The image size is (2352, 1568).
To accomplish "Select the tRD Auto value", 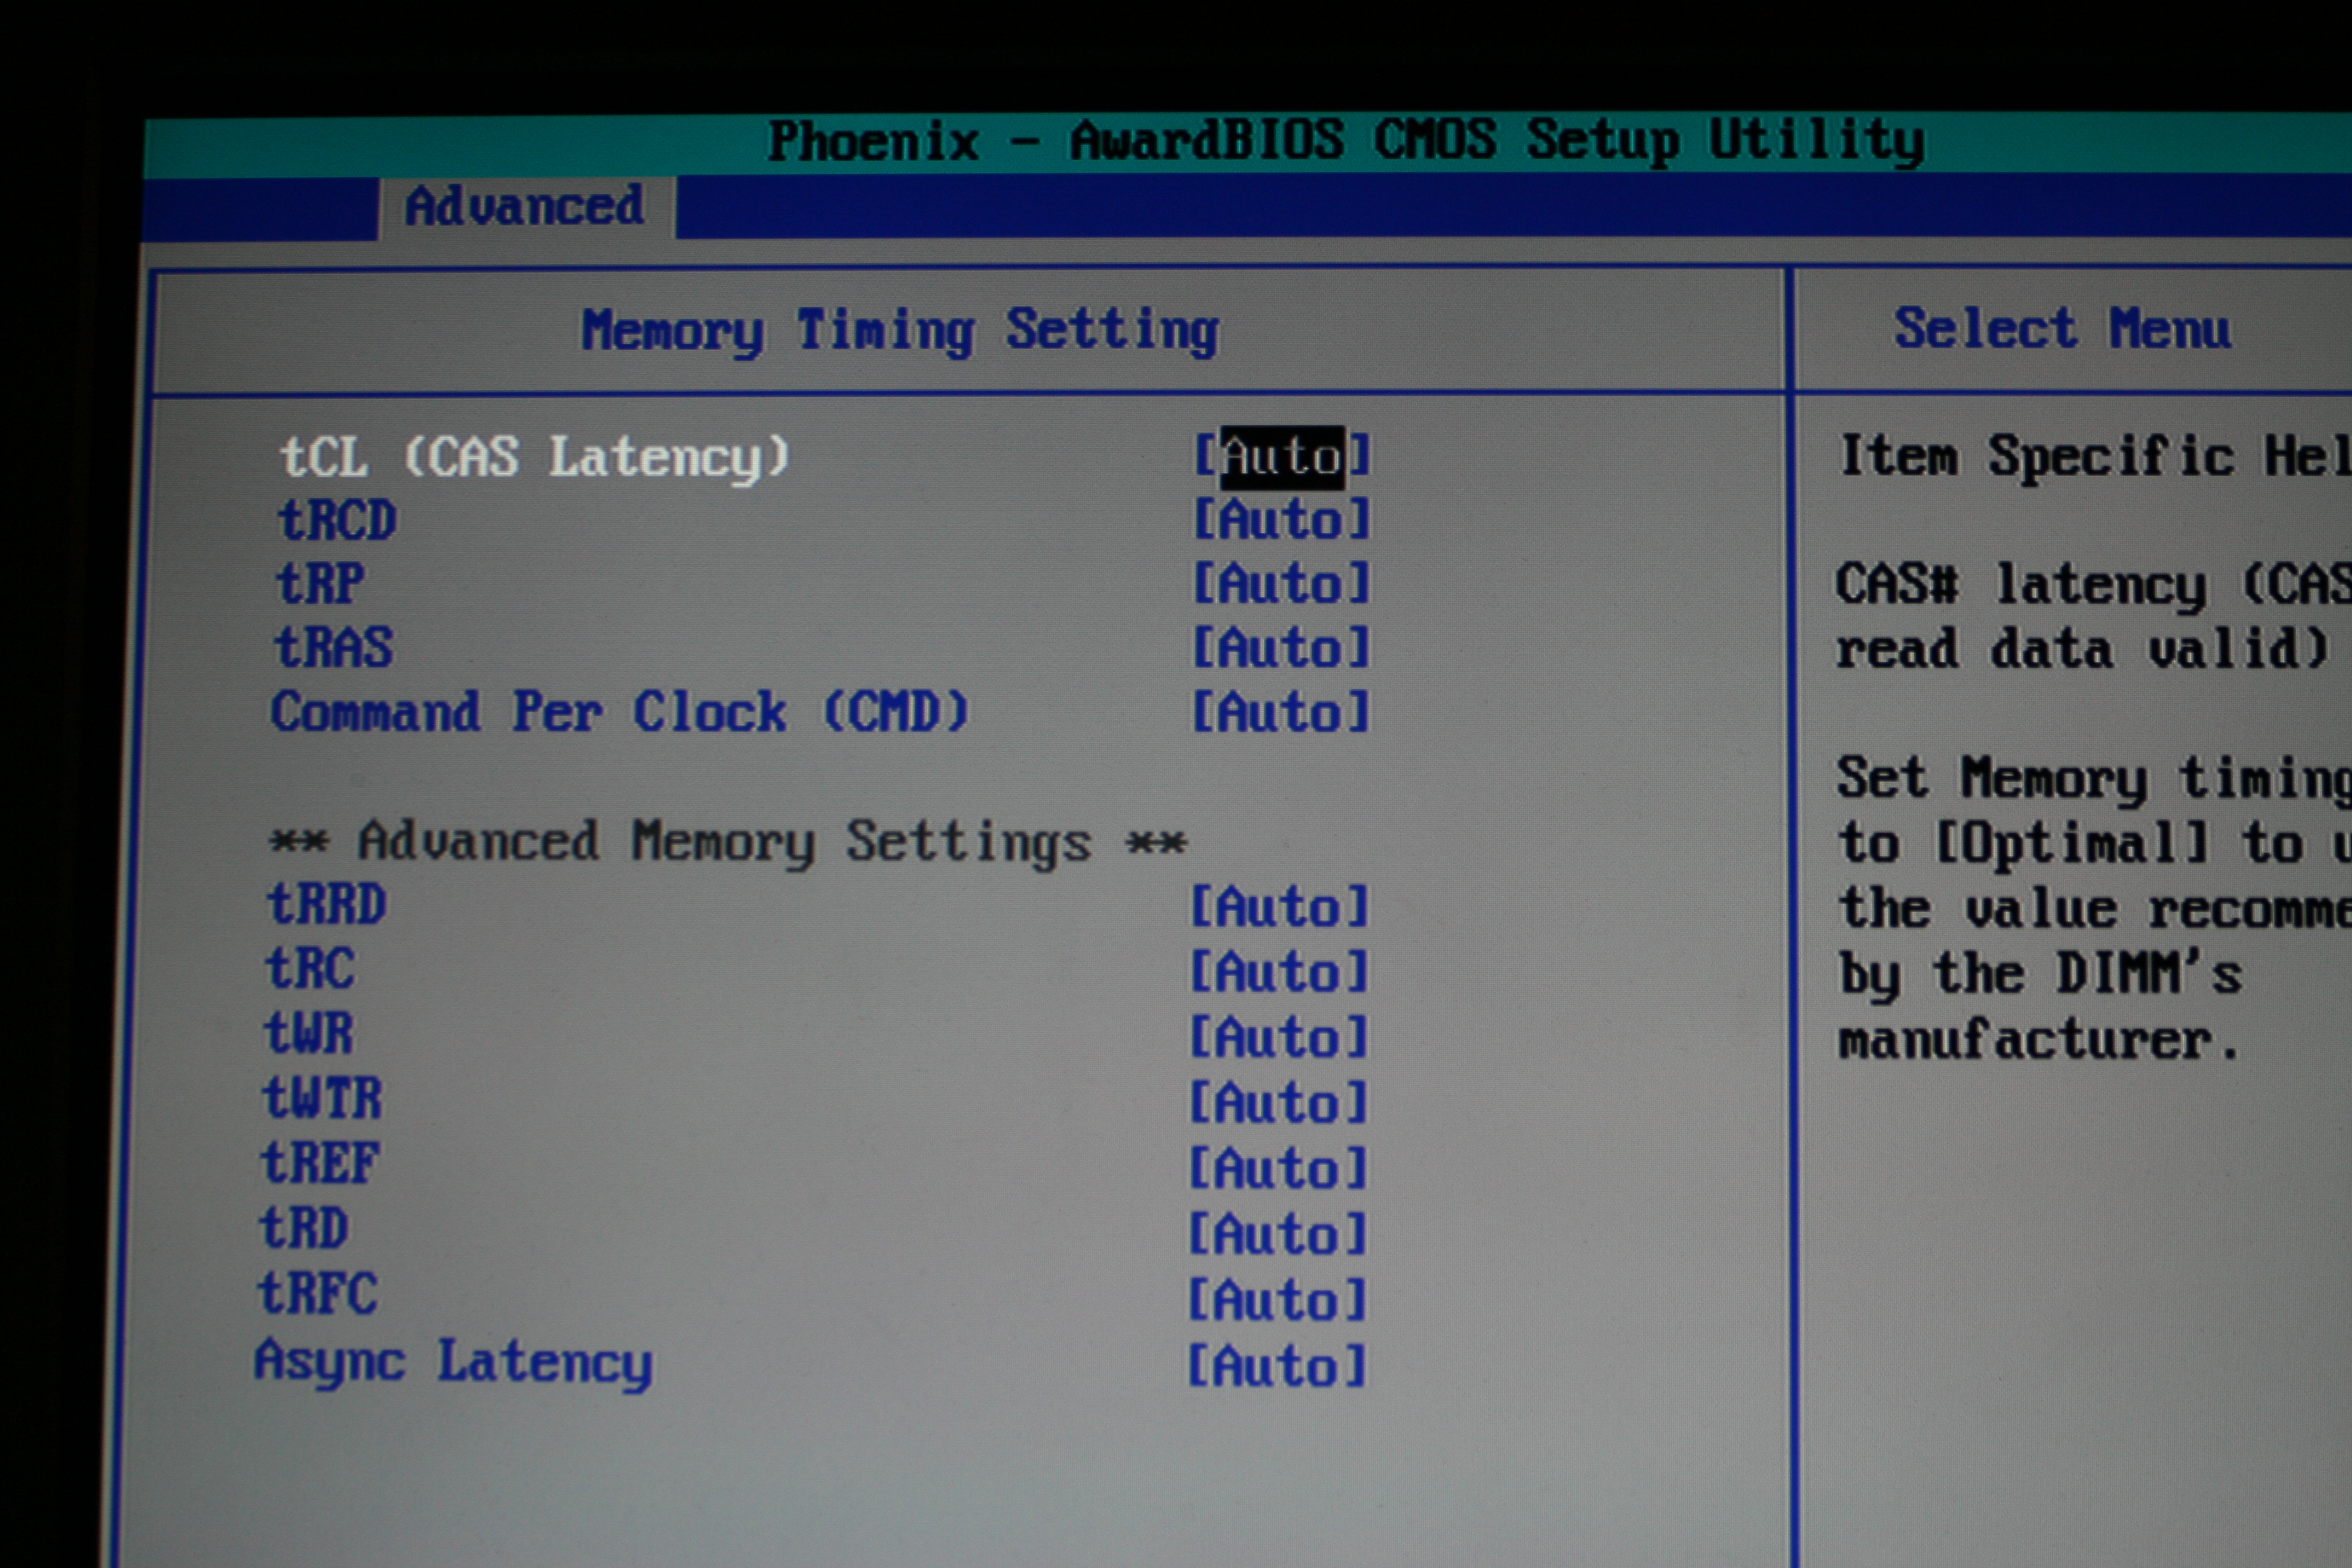I will [x=1277, y=1235].
